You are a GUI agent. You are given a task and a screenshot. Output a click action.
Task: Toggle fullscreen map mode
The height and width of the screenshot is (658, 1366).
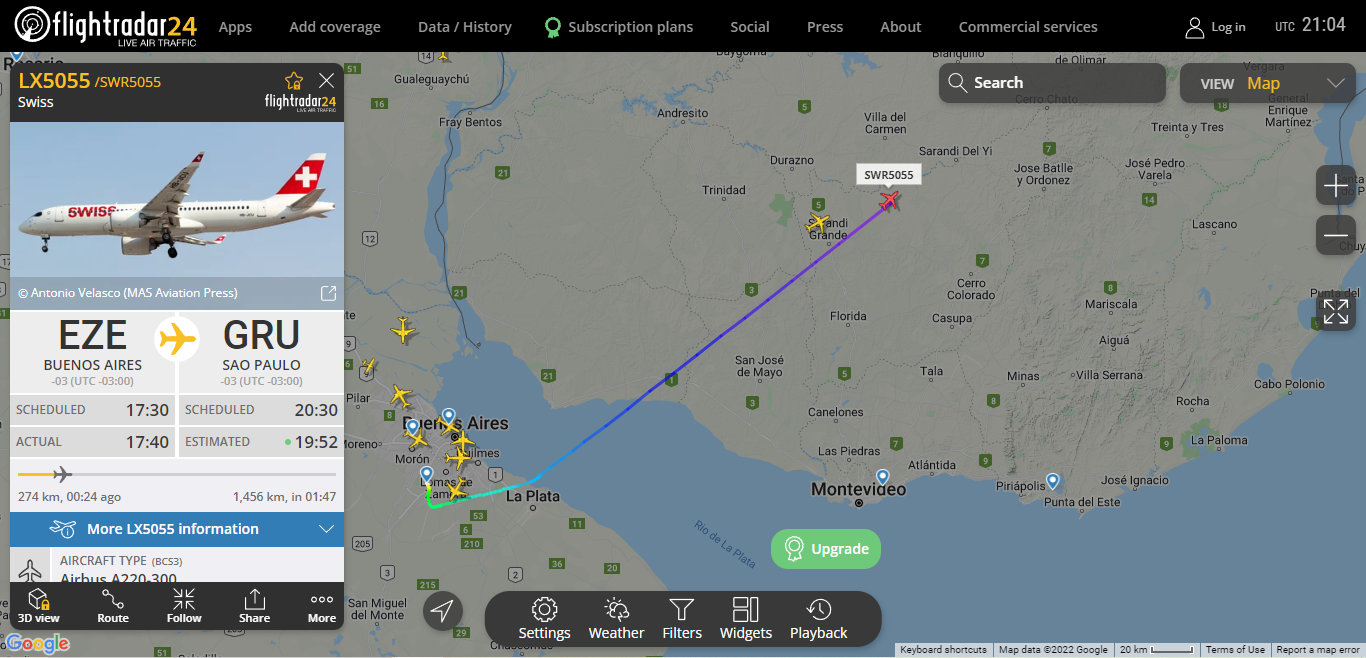[x=1336, y=312]
